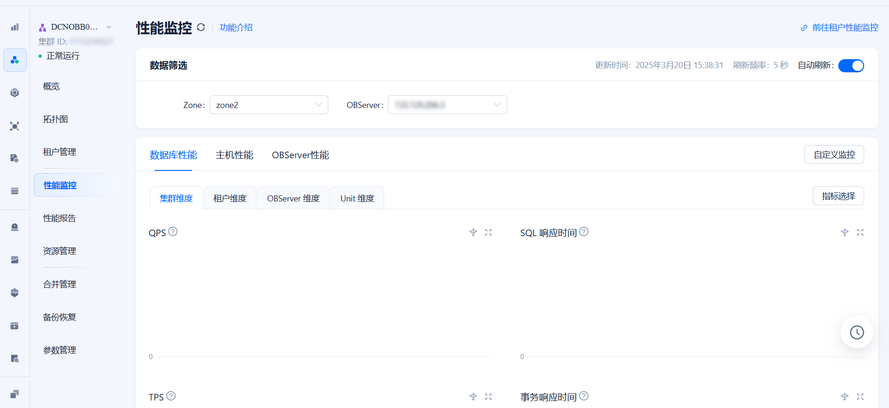Expand the cluster name switcher dropdown

[x=108, y=27]
